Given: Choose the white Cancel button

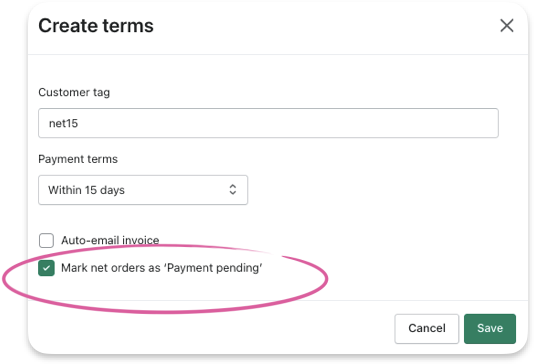Looking at the screenshot, I should point(427,329).
